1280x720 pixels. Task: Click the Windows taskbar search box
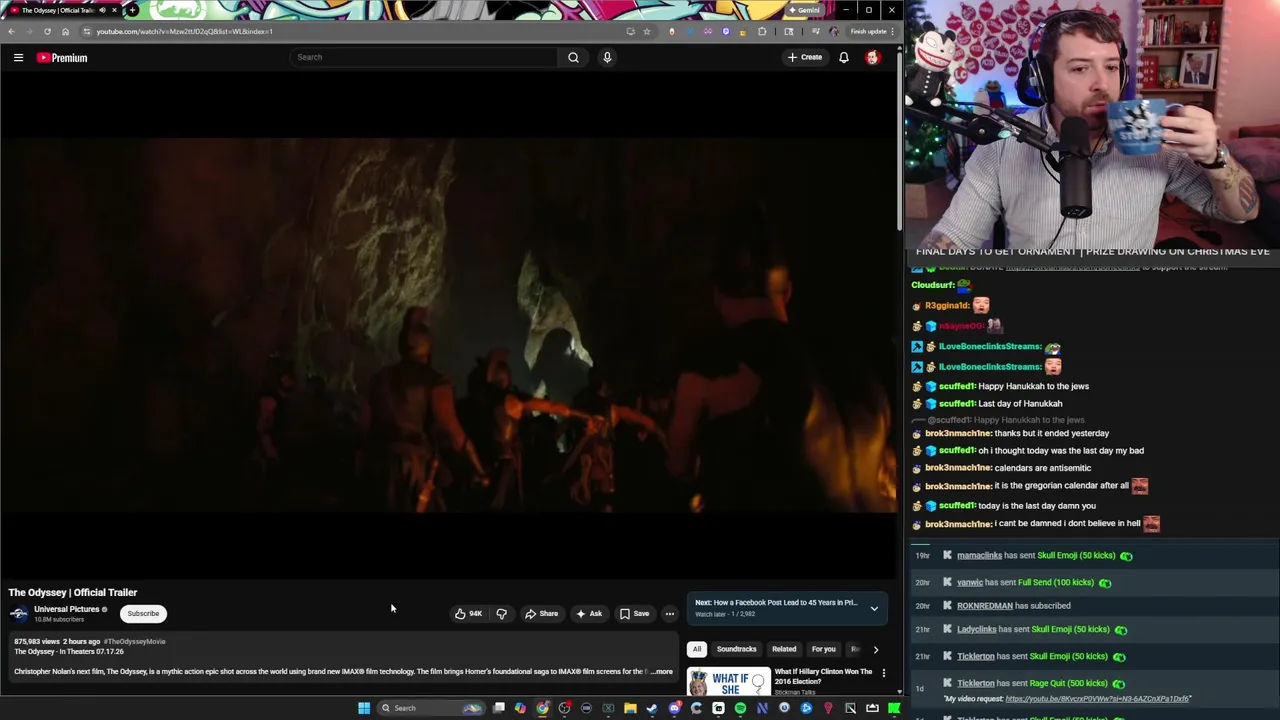click(x=430, y=708)
